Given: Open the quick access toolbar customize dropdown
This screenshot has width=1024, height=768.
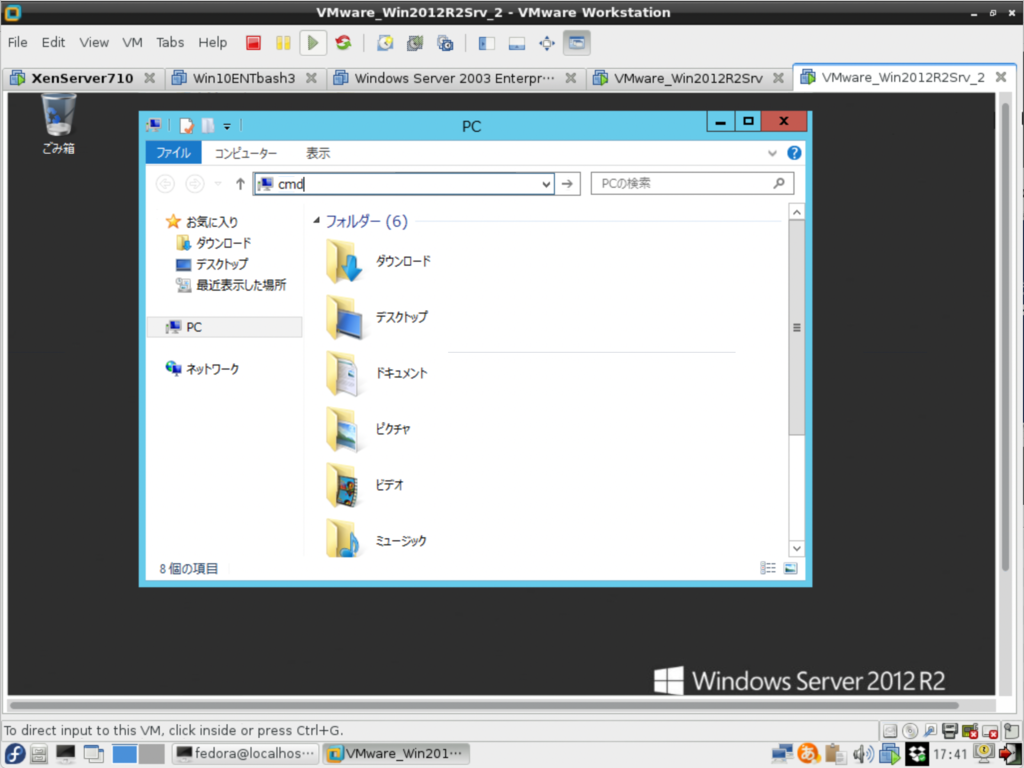Looking at the screenshot, I should 227,126.
